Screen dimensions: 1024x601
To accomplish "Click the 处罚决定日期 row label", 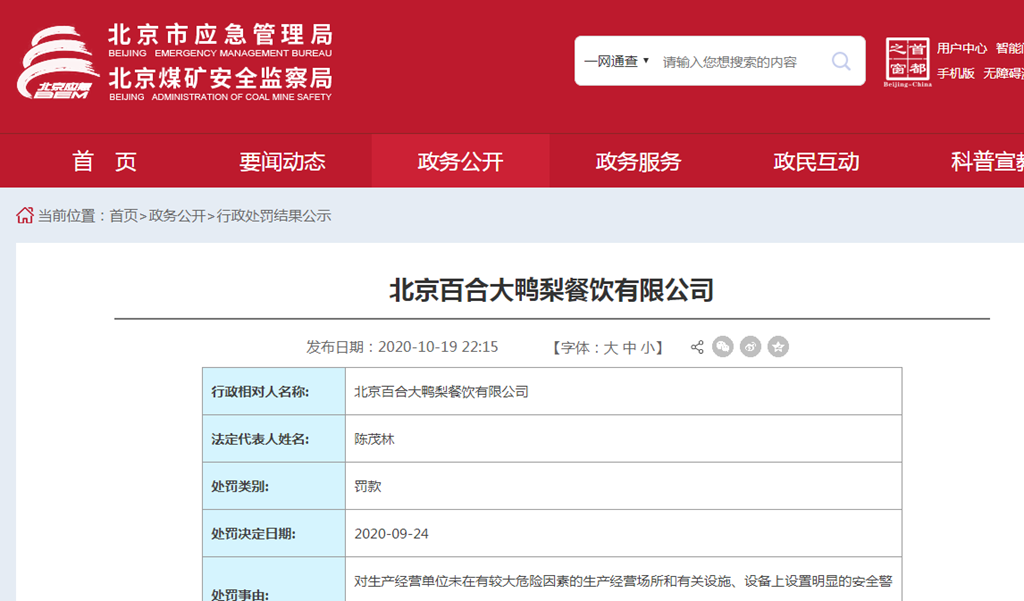I will click(x=253, y=534).
